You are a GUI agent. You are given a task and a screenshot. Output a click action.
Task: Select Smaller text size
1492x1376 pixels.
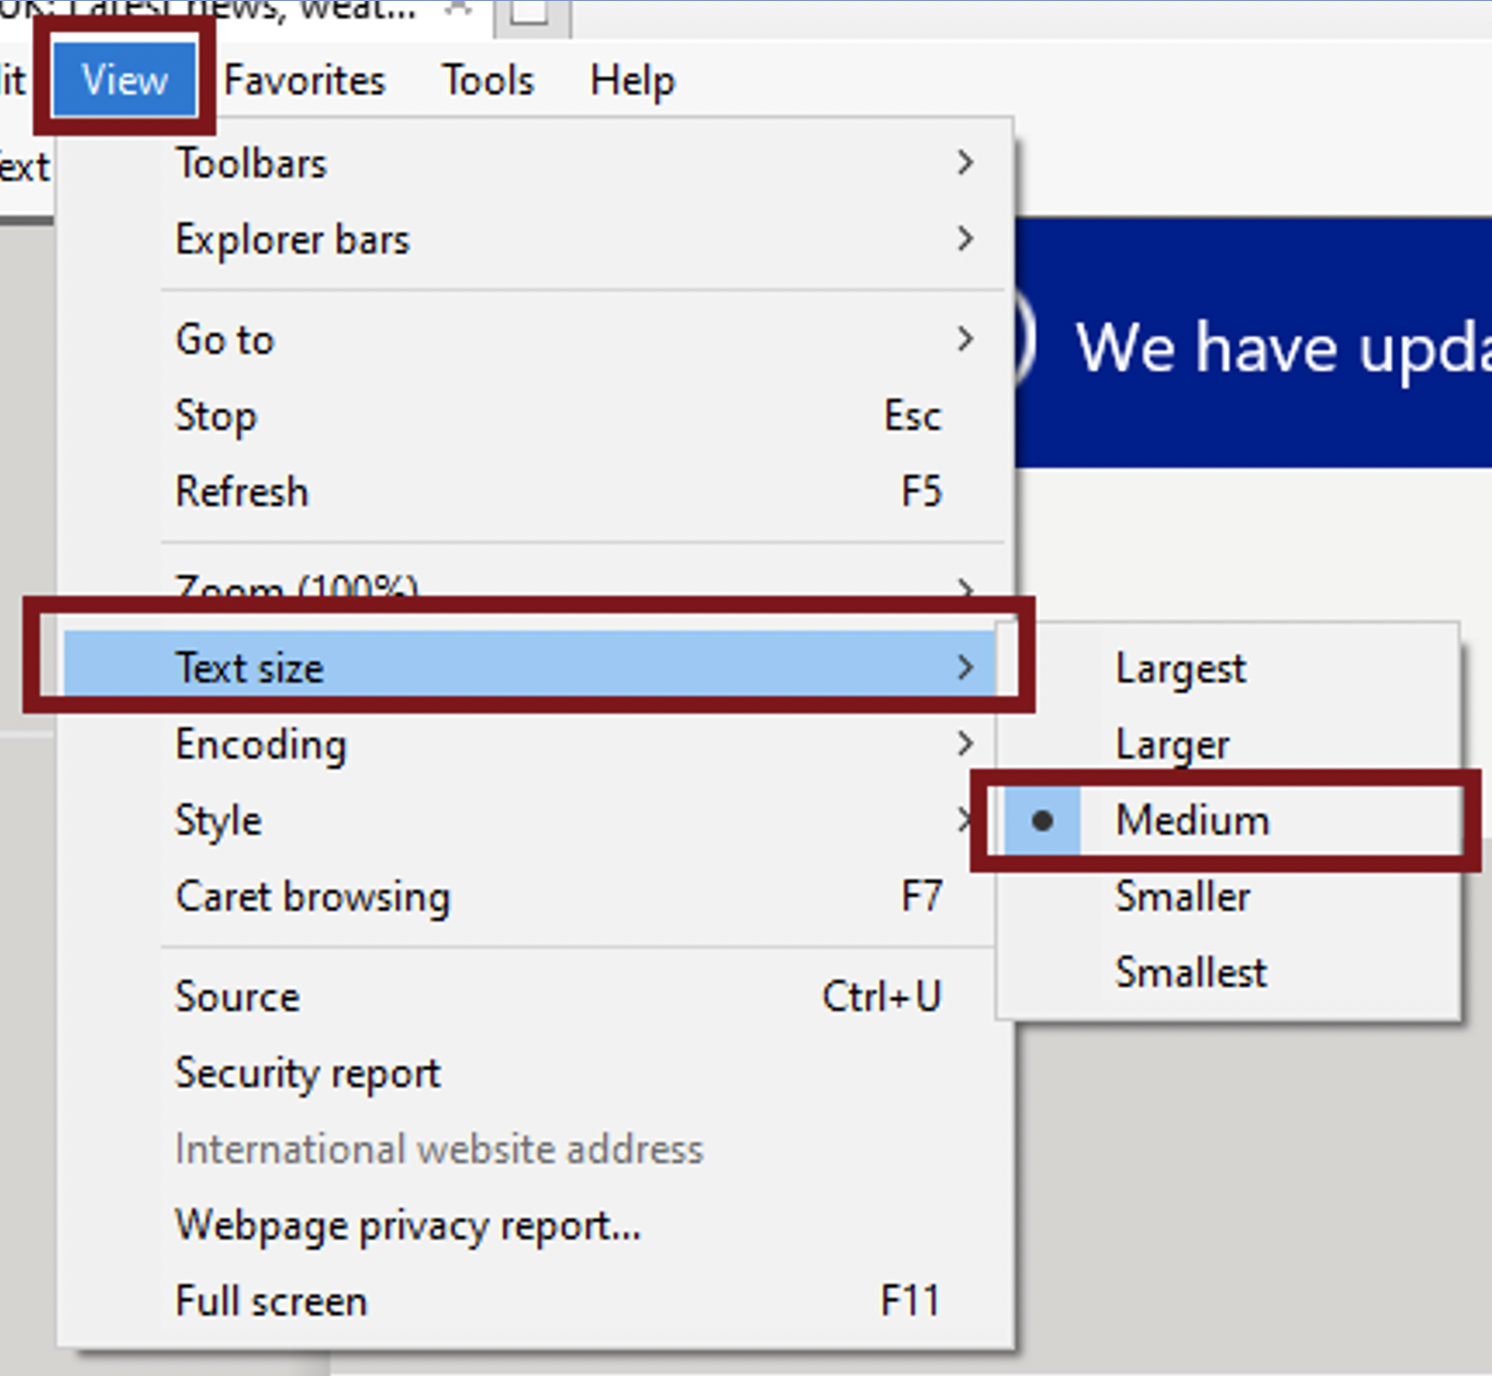pyautogui.click(x=1182, y=896)
